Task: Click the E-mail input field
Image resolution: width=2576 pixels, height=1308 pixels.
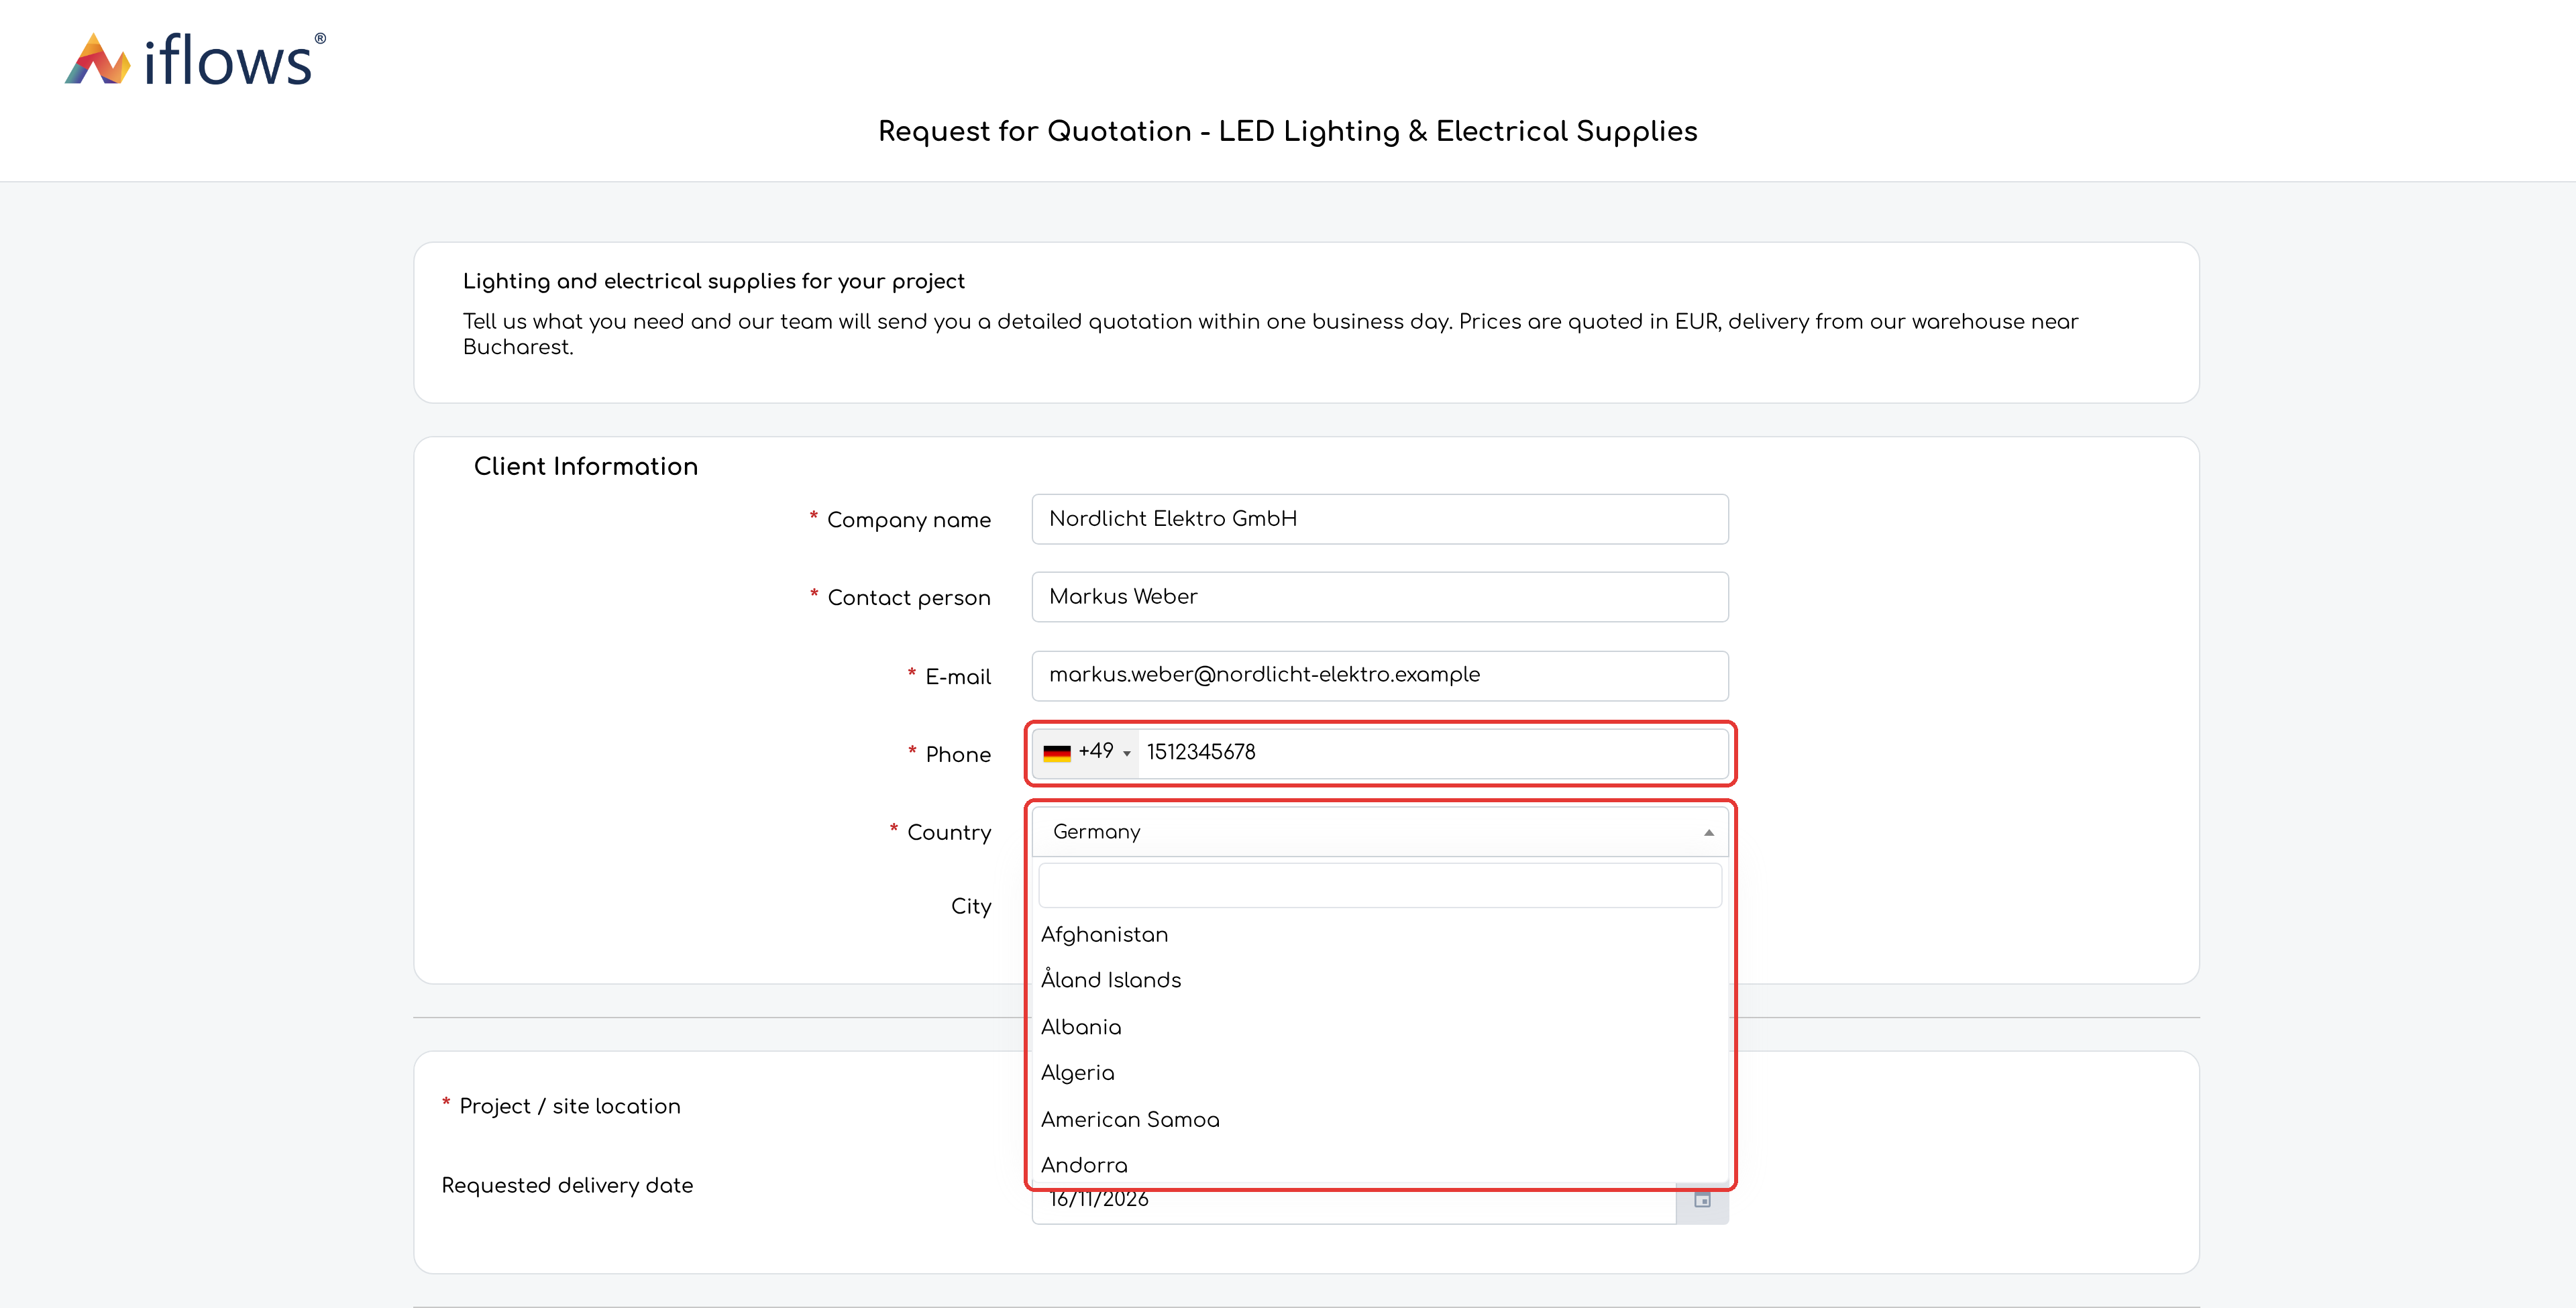Action: (x=1380, y=675)
